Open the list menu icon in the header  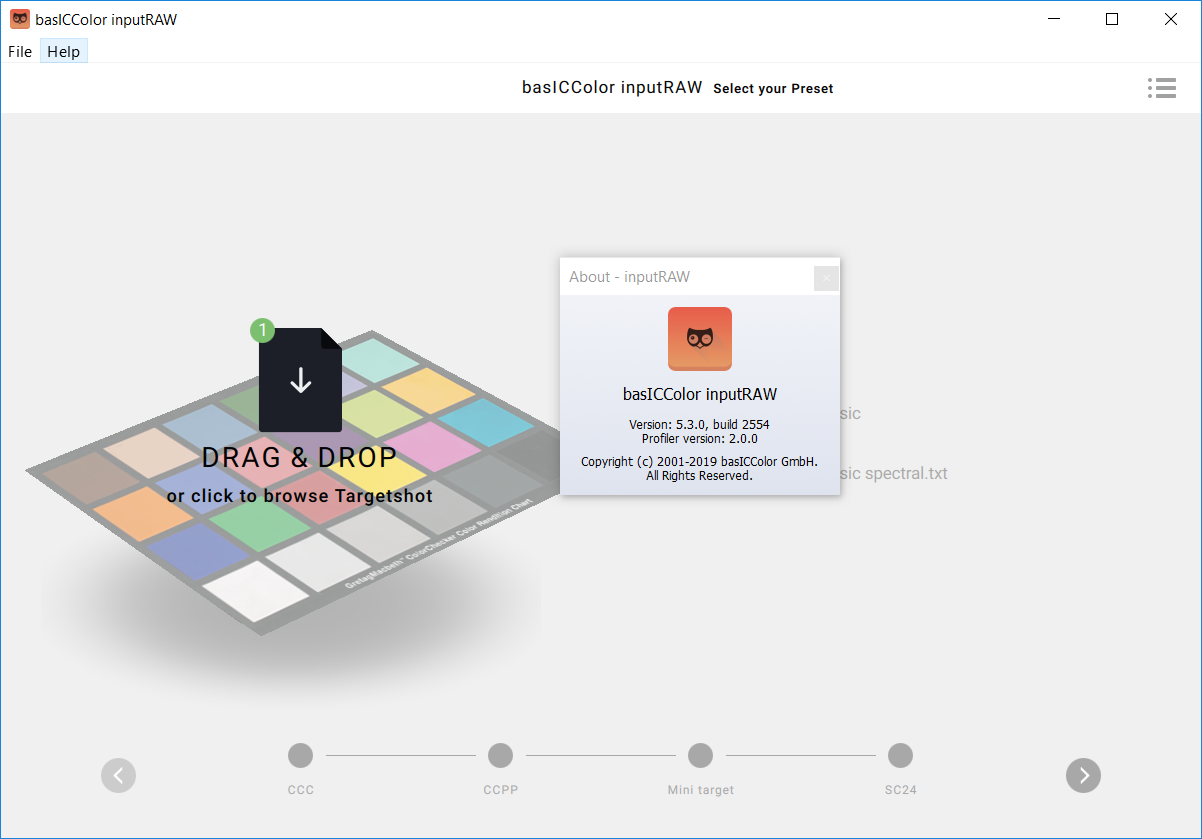(1162, 88)
